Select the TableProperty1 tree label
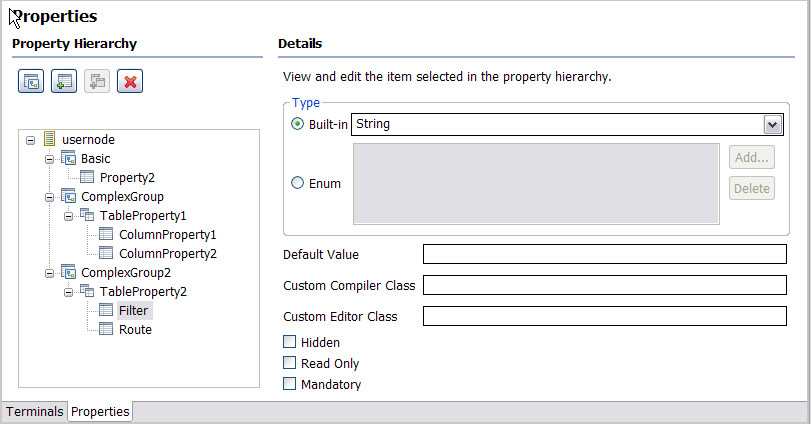This screenshot has height=424, width=811. click(x=143, y=216)
